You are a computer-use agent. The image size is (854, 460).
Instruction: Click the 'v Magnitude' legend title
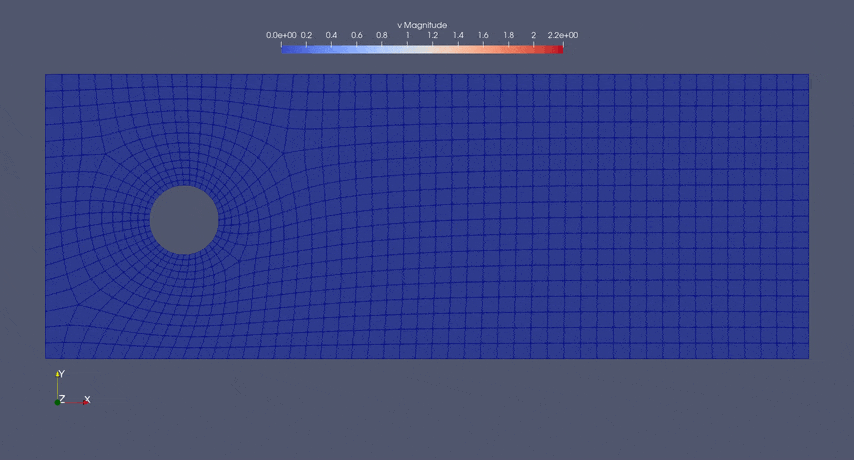[x=422, y=25]
